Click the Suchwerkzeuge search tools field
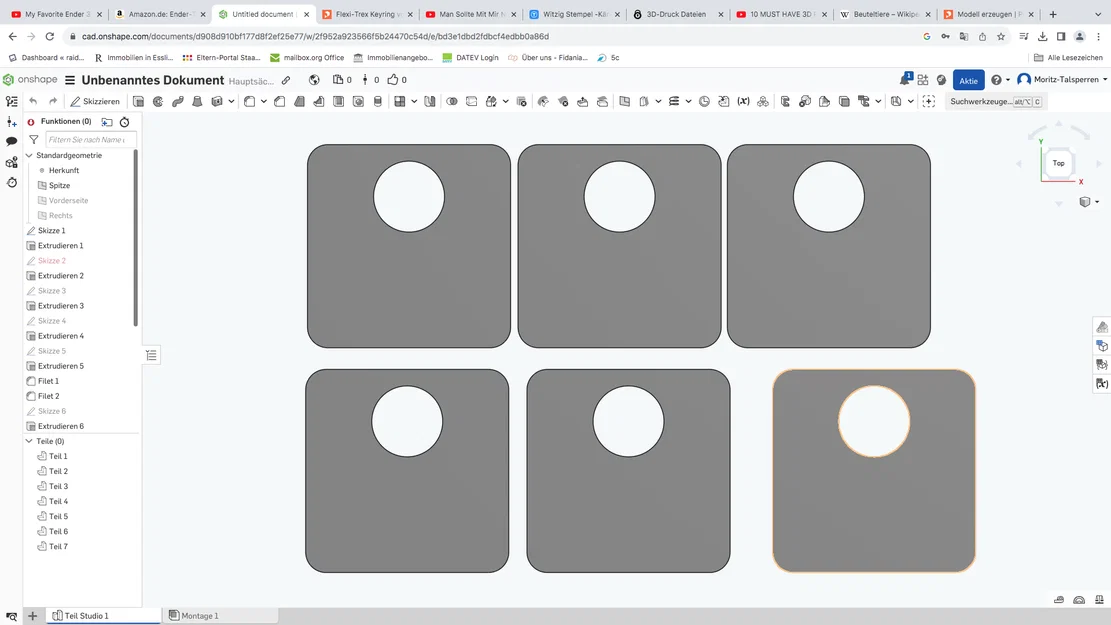1111x625 pixels. pos(995,101)
